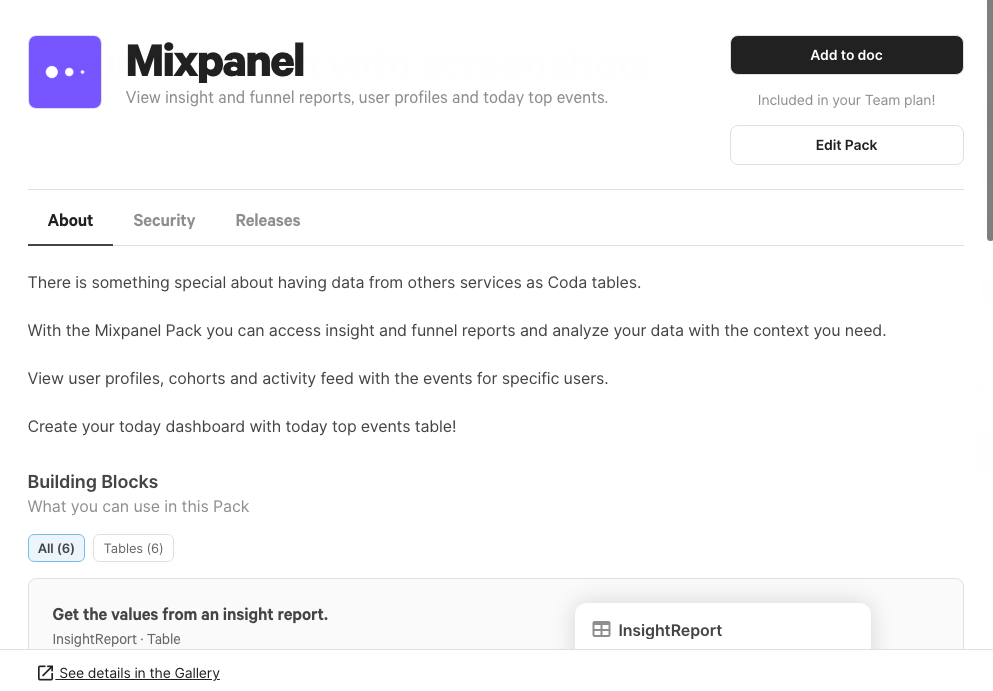
Task: Click 'Get the values from an insight report' title
Action: coord(190,614)
